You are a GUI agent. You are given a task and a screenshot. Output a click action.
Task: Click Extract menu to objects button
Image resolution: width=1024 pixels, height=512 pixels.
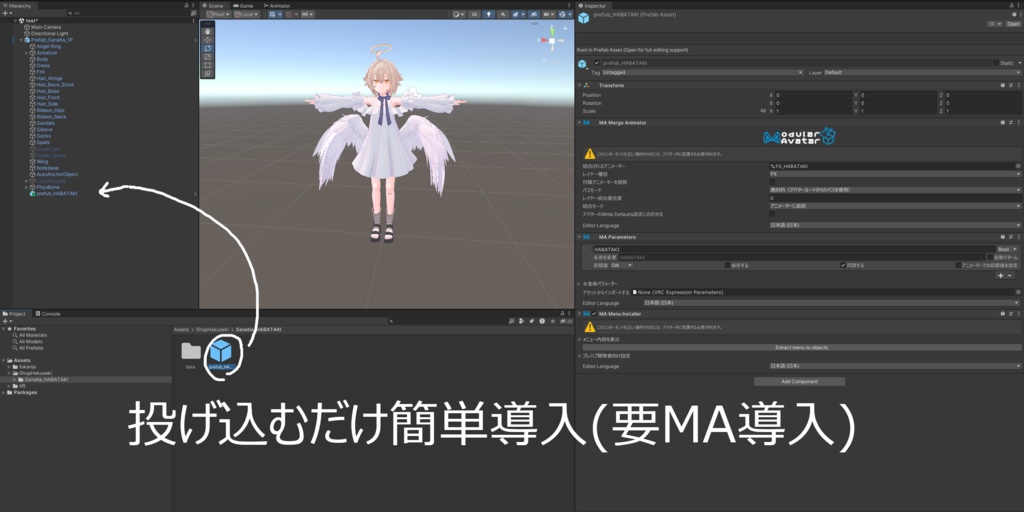point(801,347)
